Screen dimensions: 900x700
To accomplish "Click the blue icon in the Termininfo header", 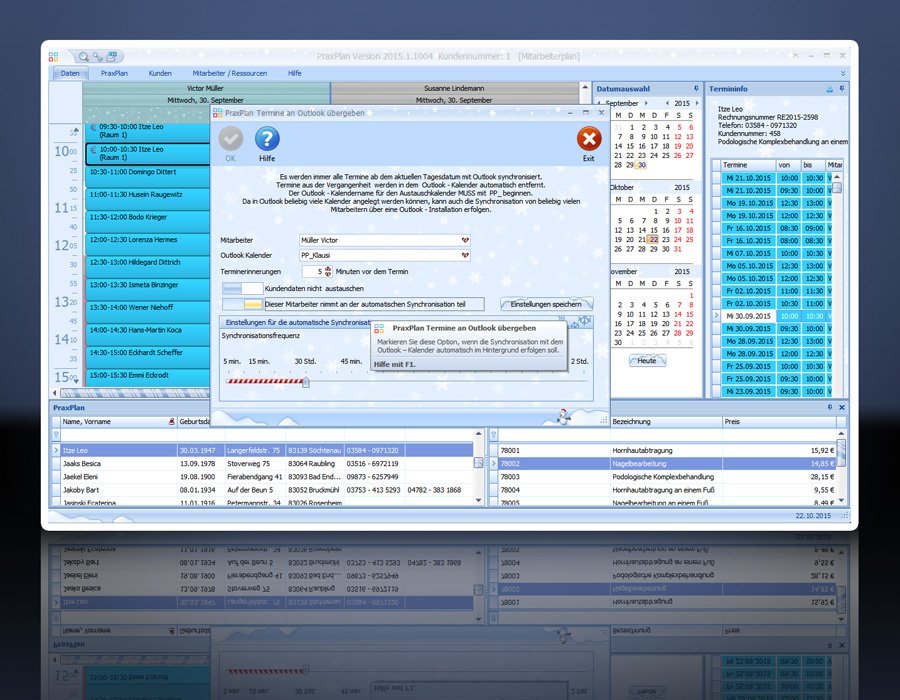I will (x=829, y=89).
